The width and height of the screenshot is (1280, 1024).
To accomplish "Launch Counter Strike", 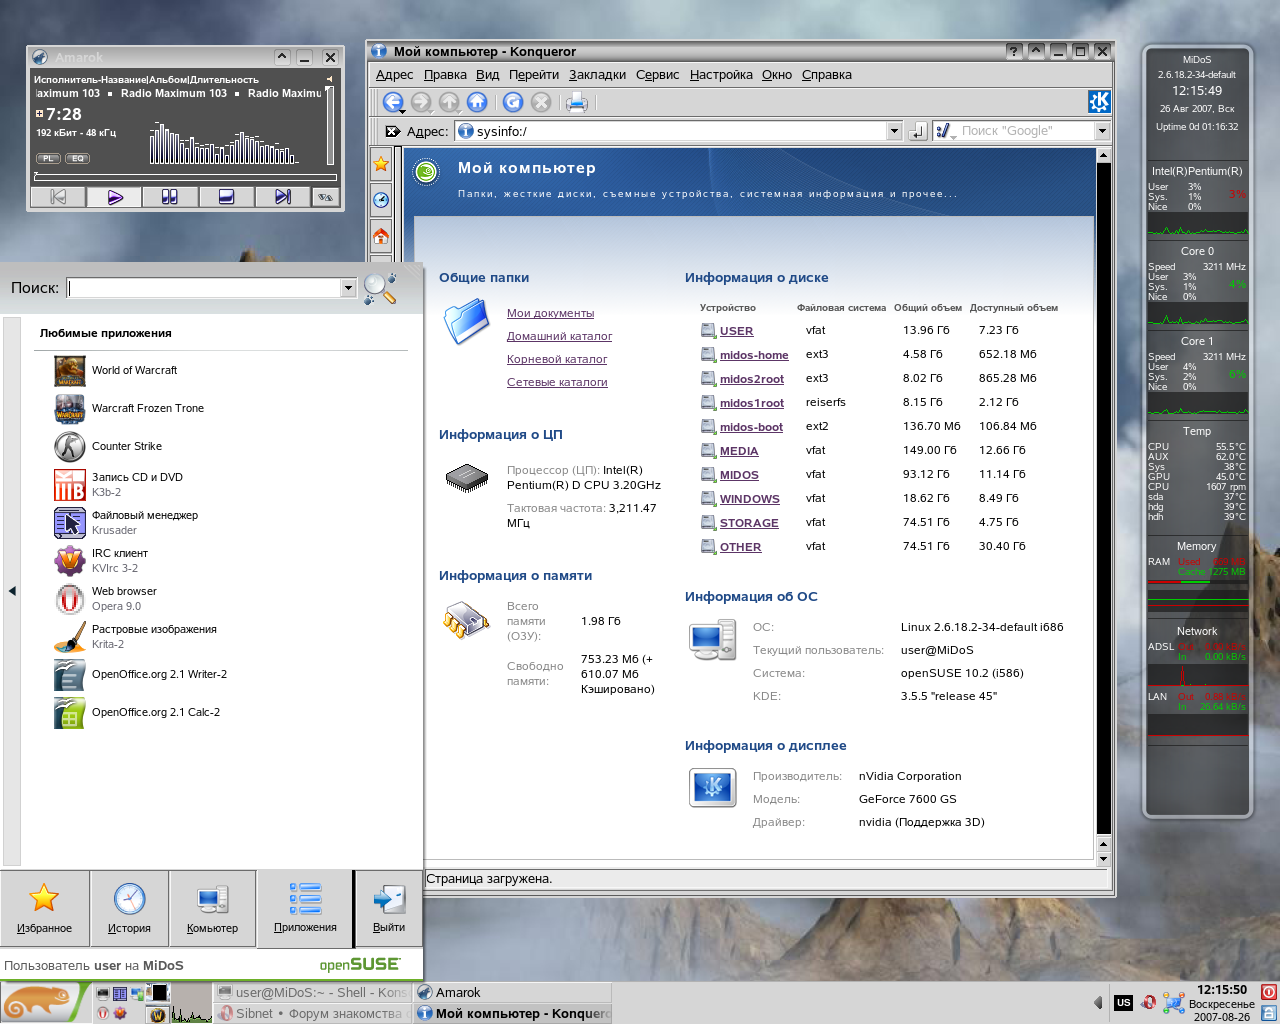I will coord(108,446).
